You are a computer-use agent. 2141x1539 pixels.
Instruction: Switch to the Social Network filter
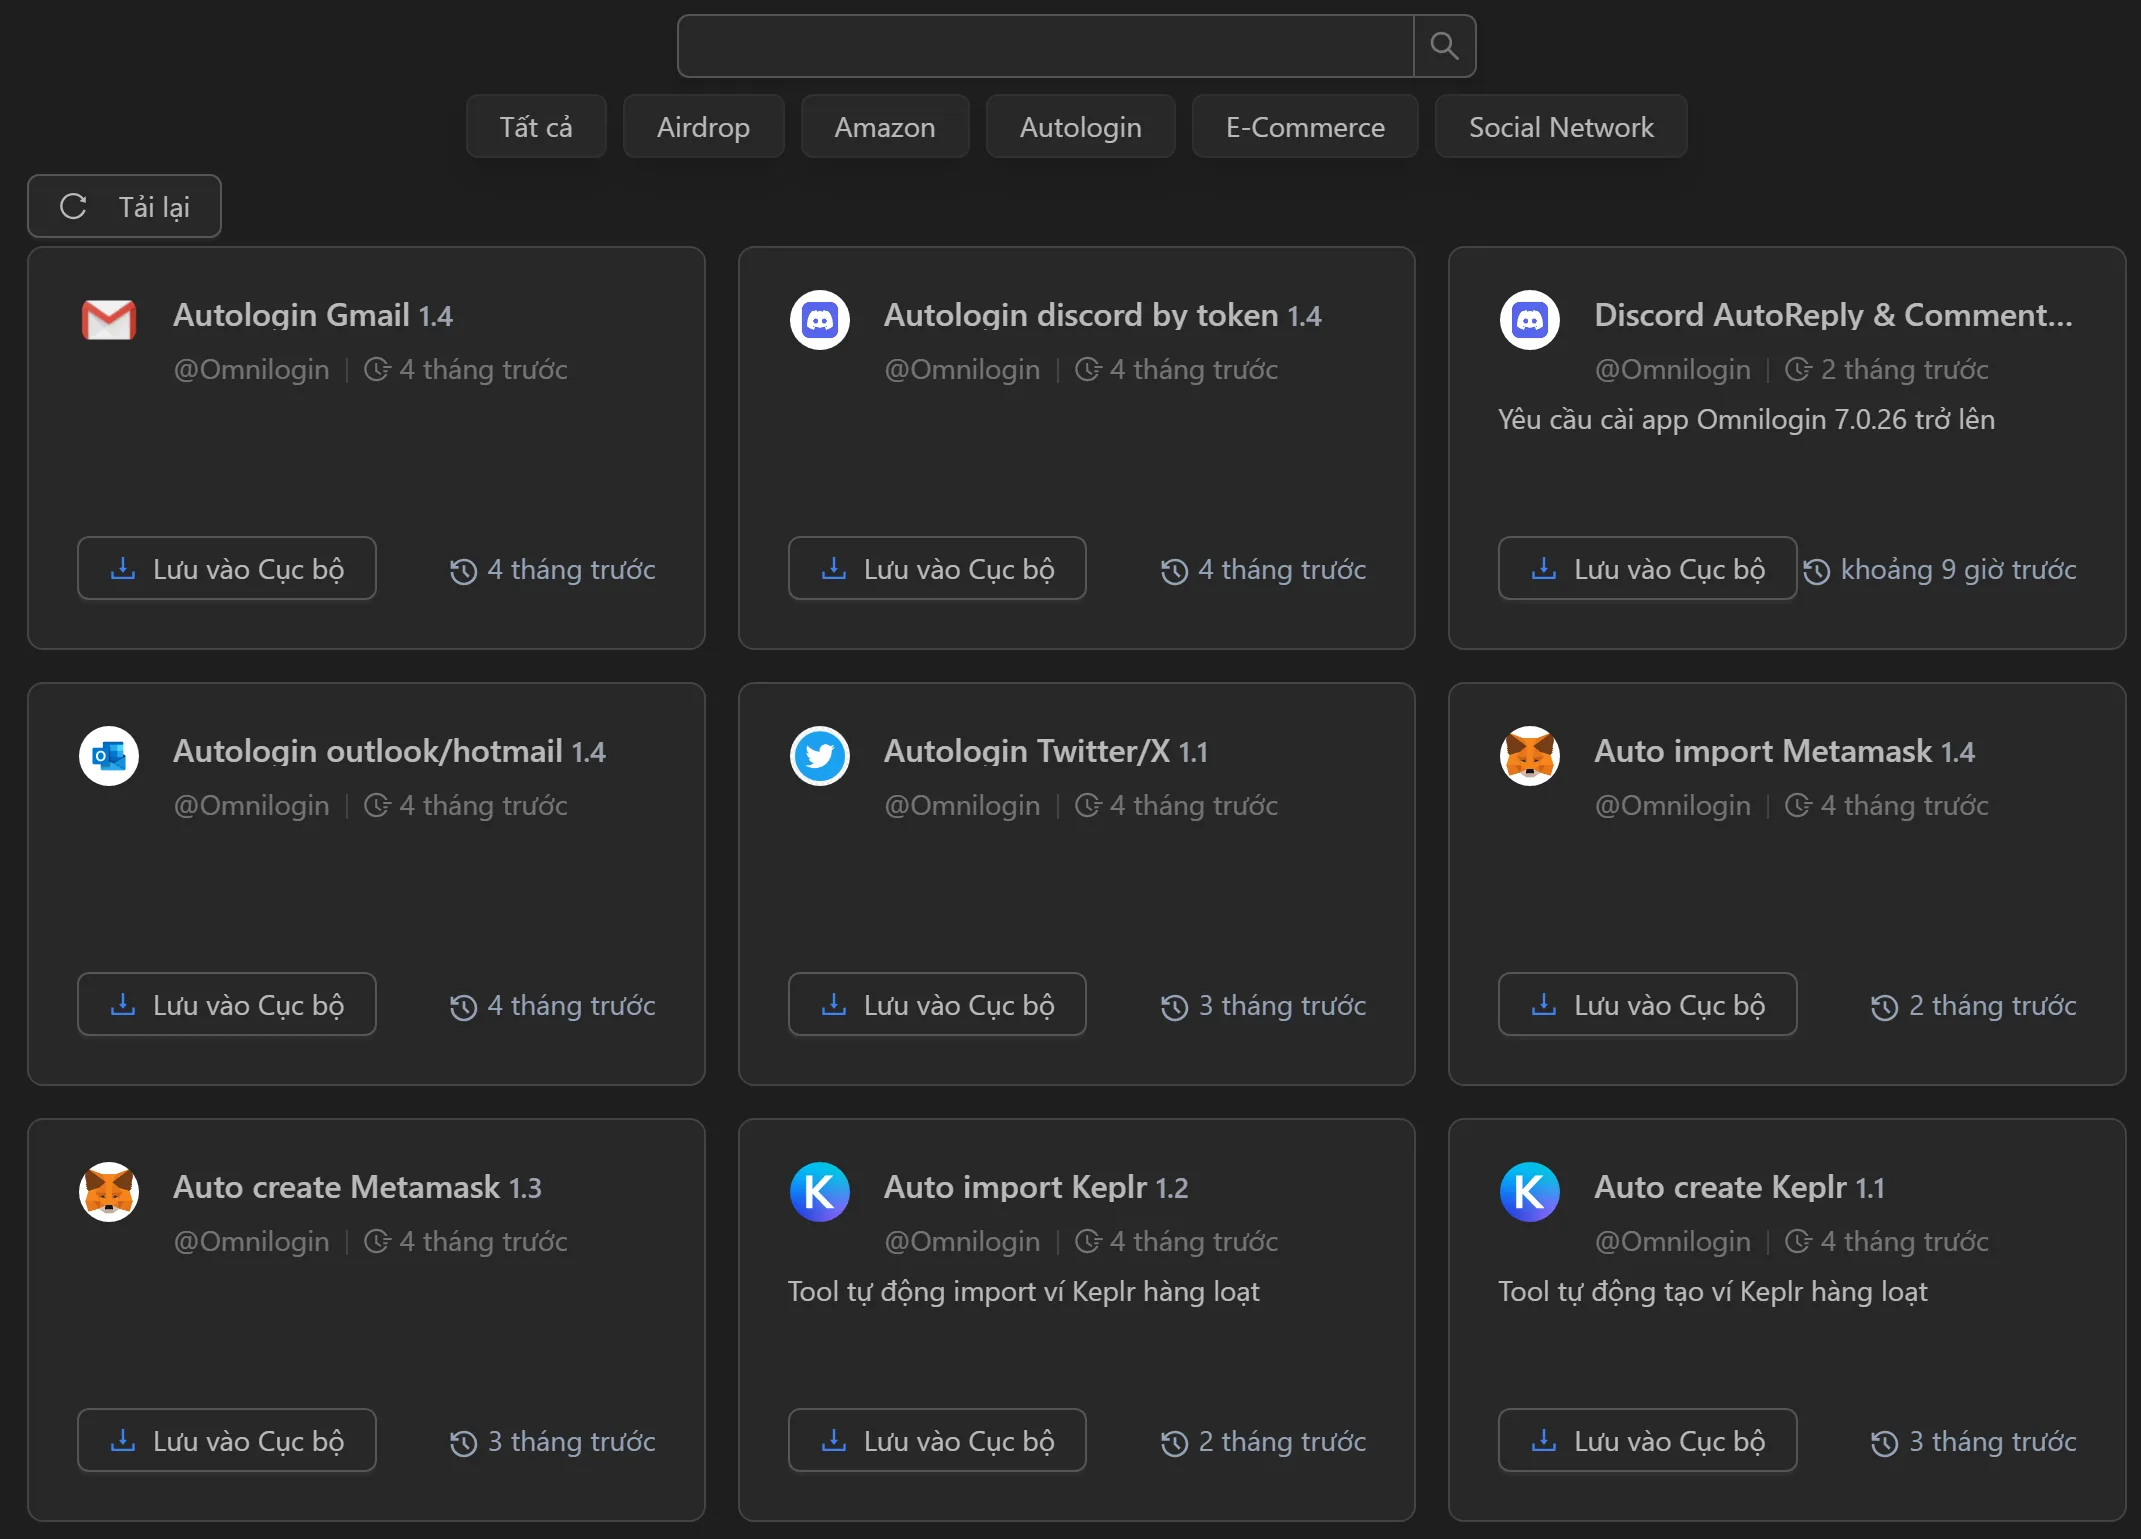1560,127
